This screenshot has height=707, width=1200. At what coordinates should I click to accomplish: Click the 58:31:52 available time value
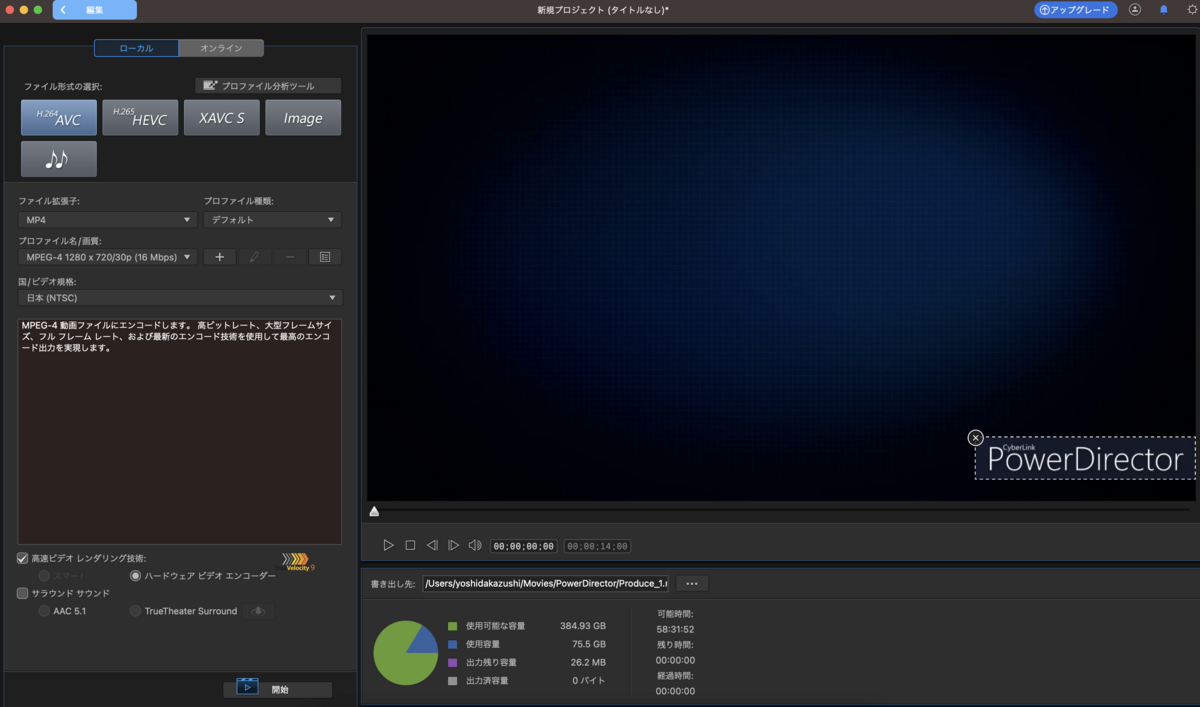pyautogui.click(x=675, y=629)
